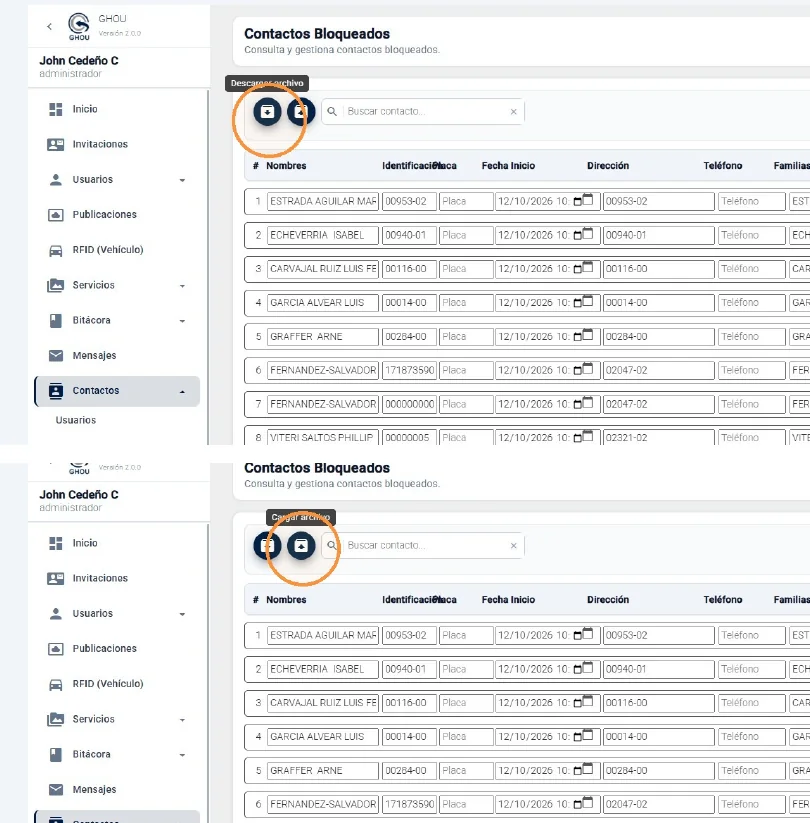Open calendar picker in ESTRADA AGUILAR row, top screenshot
This screenshot has width=810, height=823.
click(583, 201)
